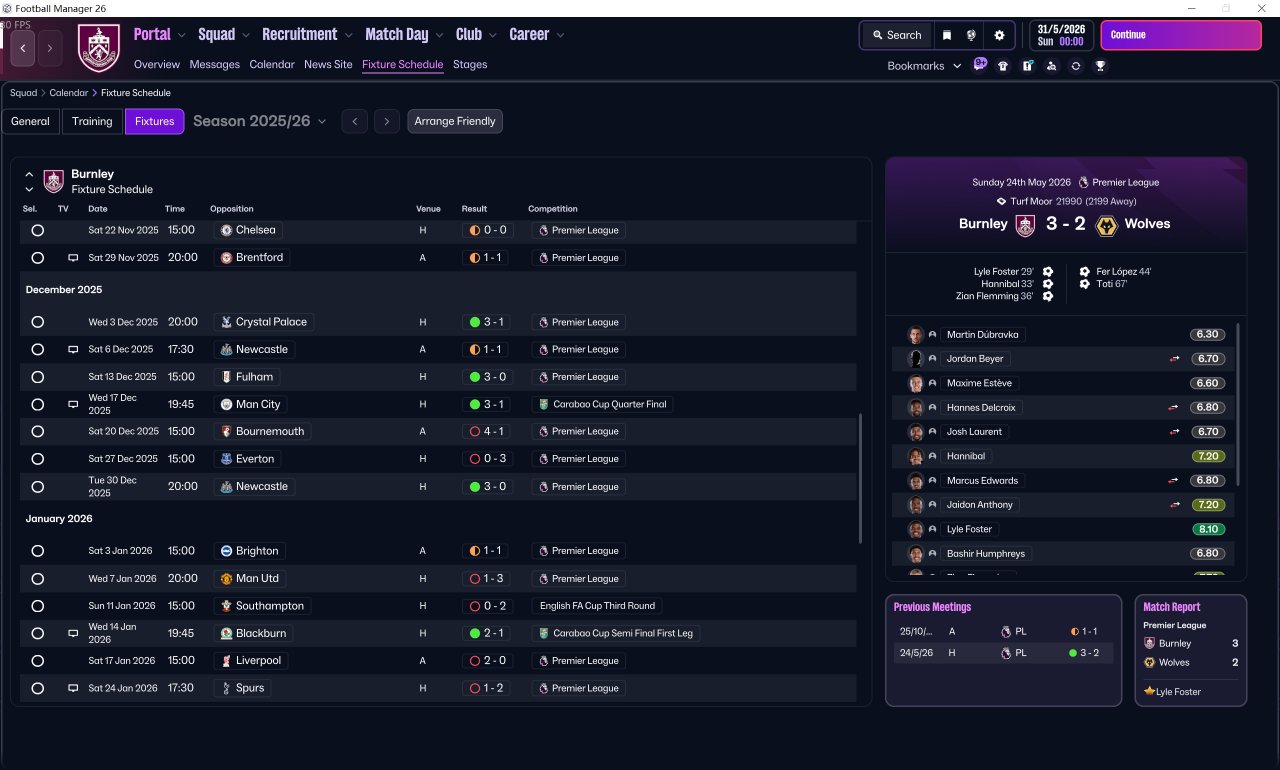This screenshot has height=770, width=1280.
Task: Click the goal icon next to Lyle Foster 29'
Action: [x=1048, y=272]
